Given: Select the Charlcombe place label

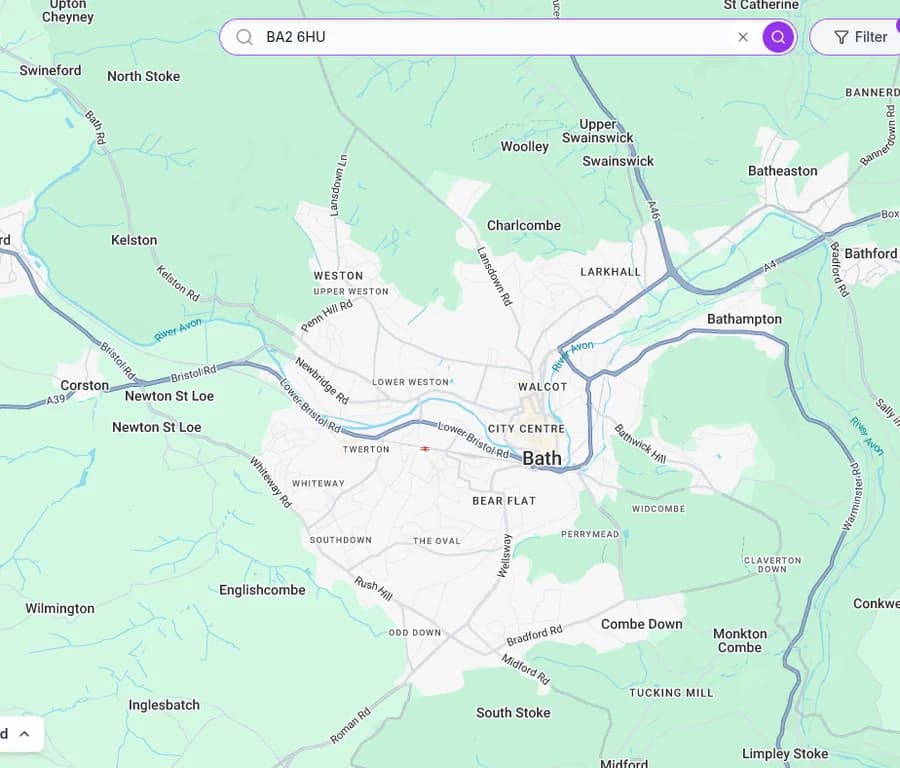Looking at the screenshot, I should click(523, 225).
